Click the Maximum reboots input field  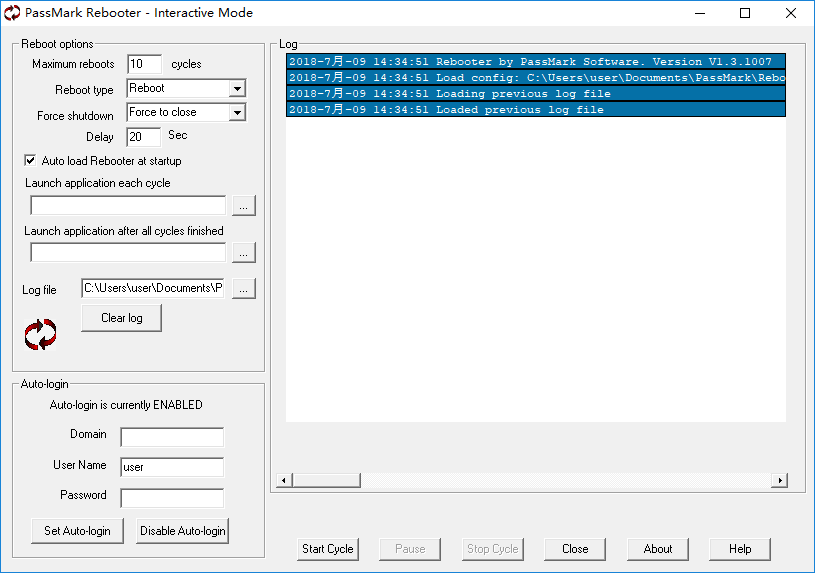pyautogui.click(x=144, y=65)
